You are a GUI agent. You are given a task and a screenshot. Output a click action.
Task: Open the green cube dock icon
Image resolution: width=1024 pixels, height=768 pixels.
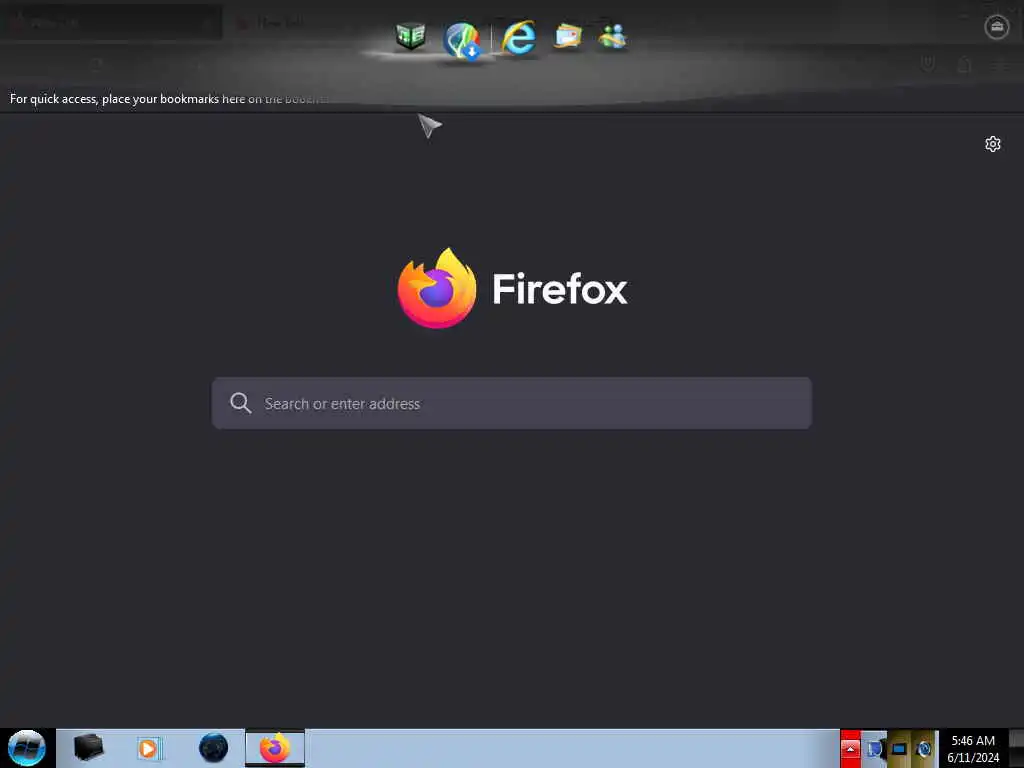(410, 36)
